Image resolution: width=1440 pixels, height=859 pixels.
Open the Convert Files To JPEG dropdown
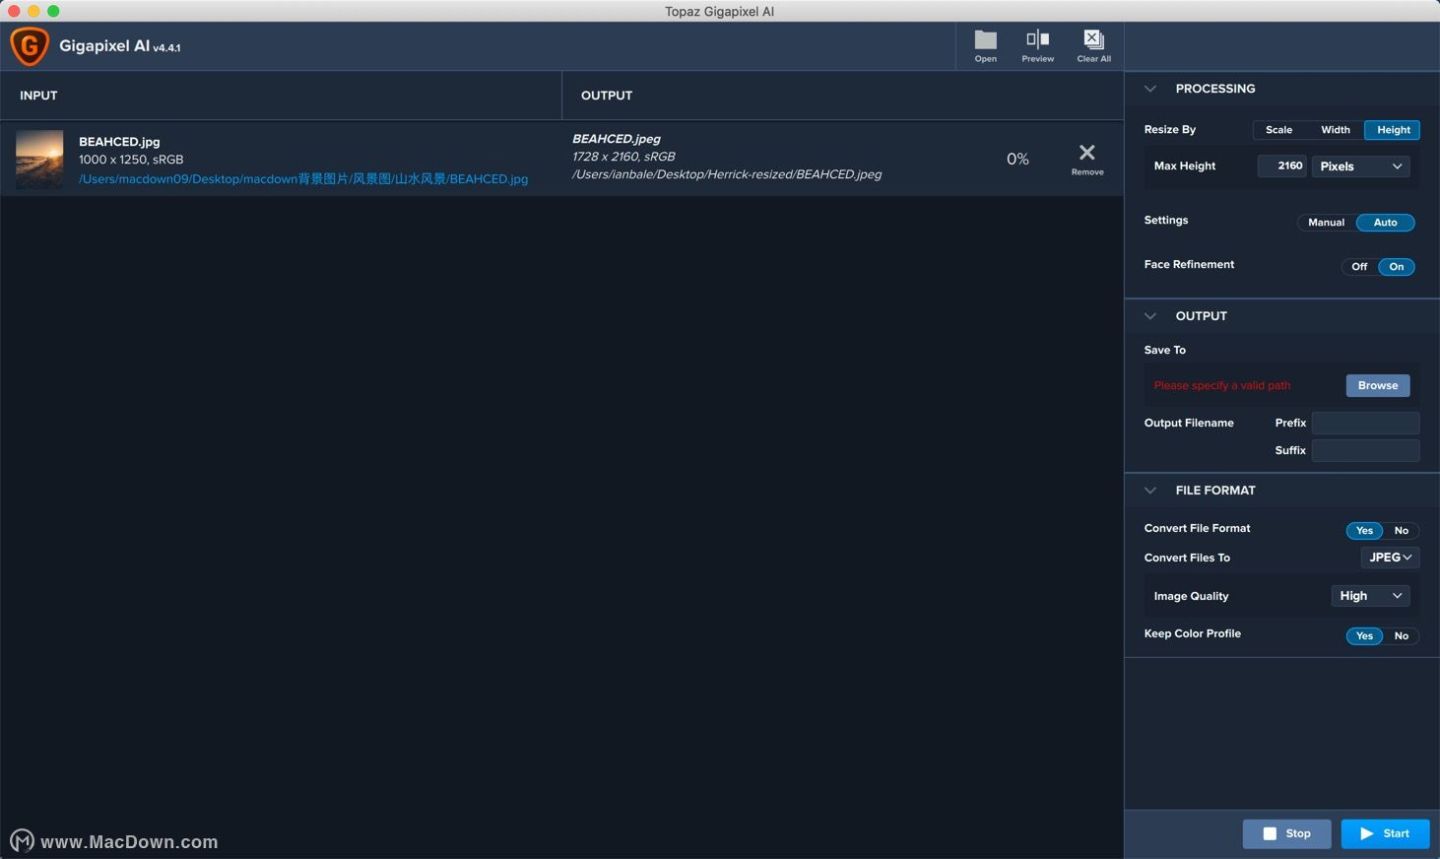pyautogui.click(x=1390, y=558)
